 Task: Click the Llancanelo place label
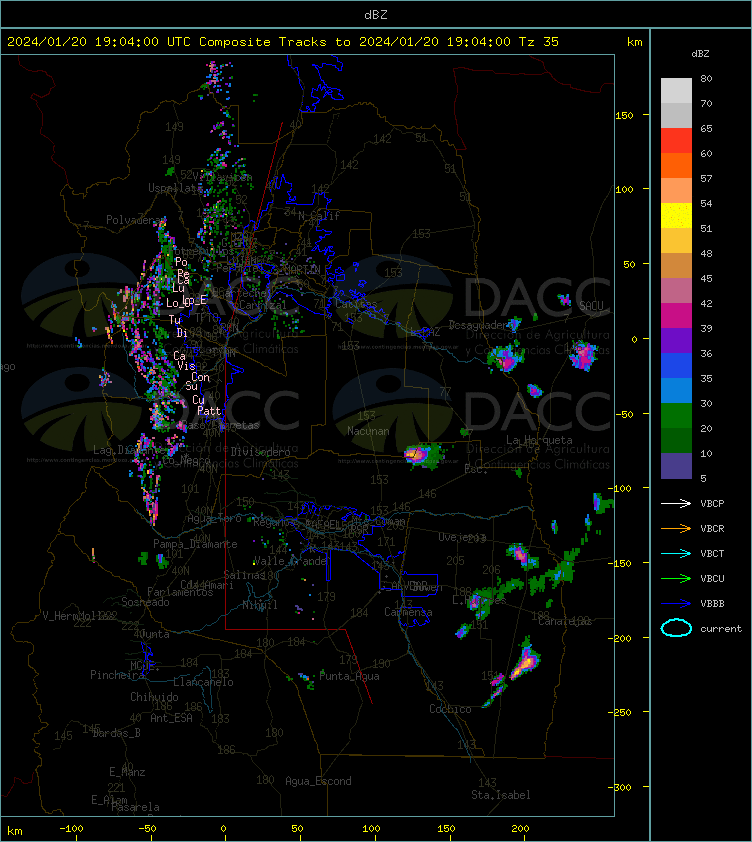[203, 682]
